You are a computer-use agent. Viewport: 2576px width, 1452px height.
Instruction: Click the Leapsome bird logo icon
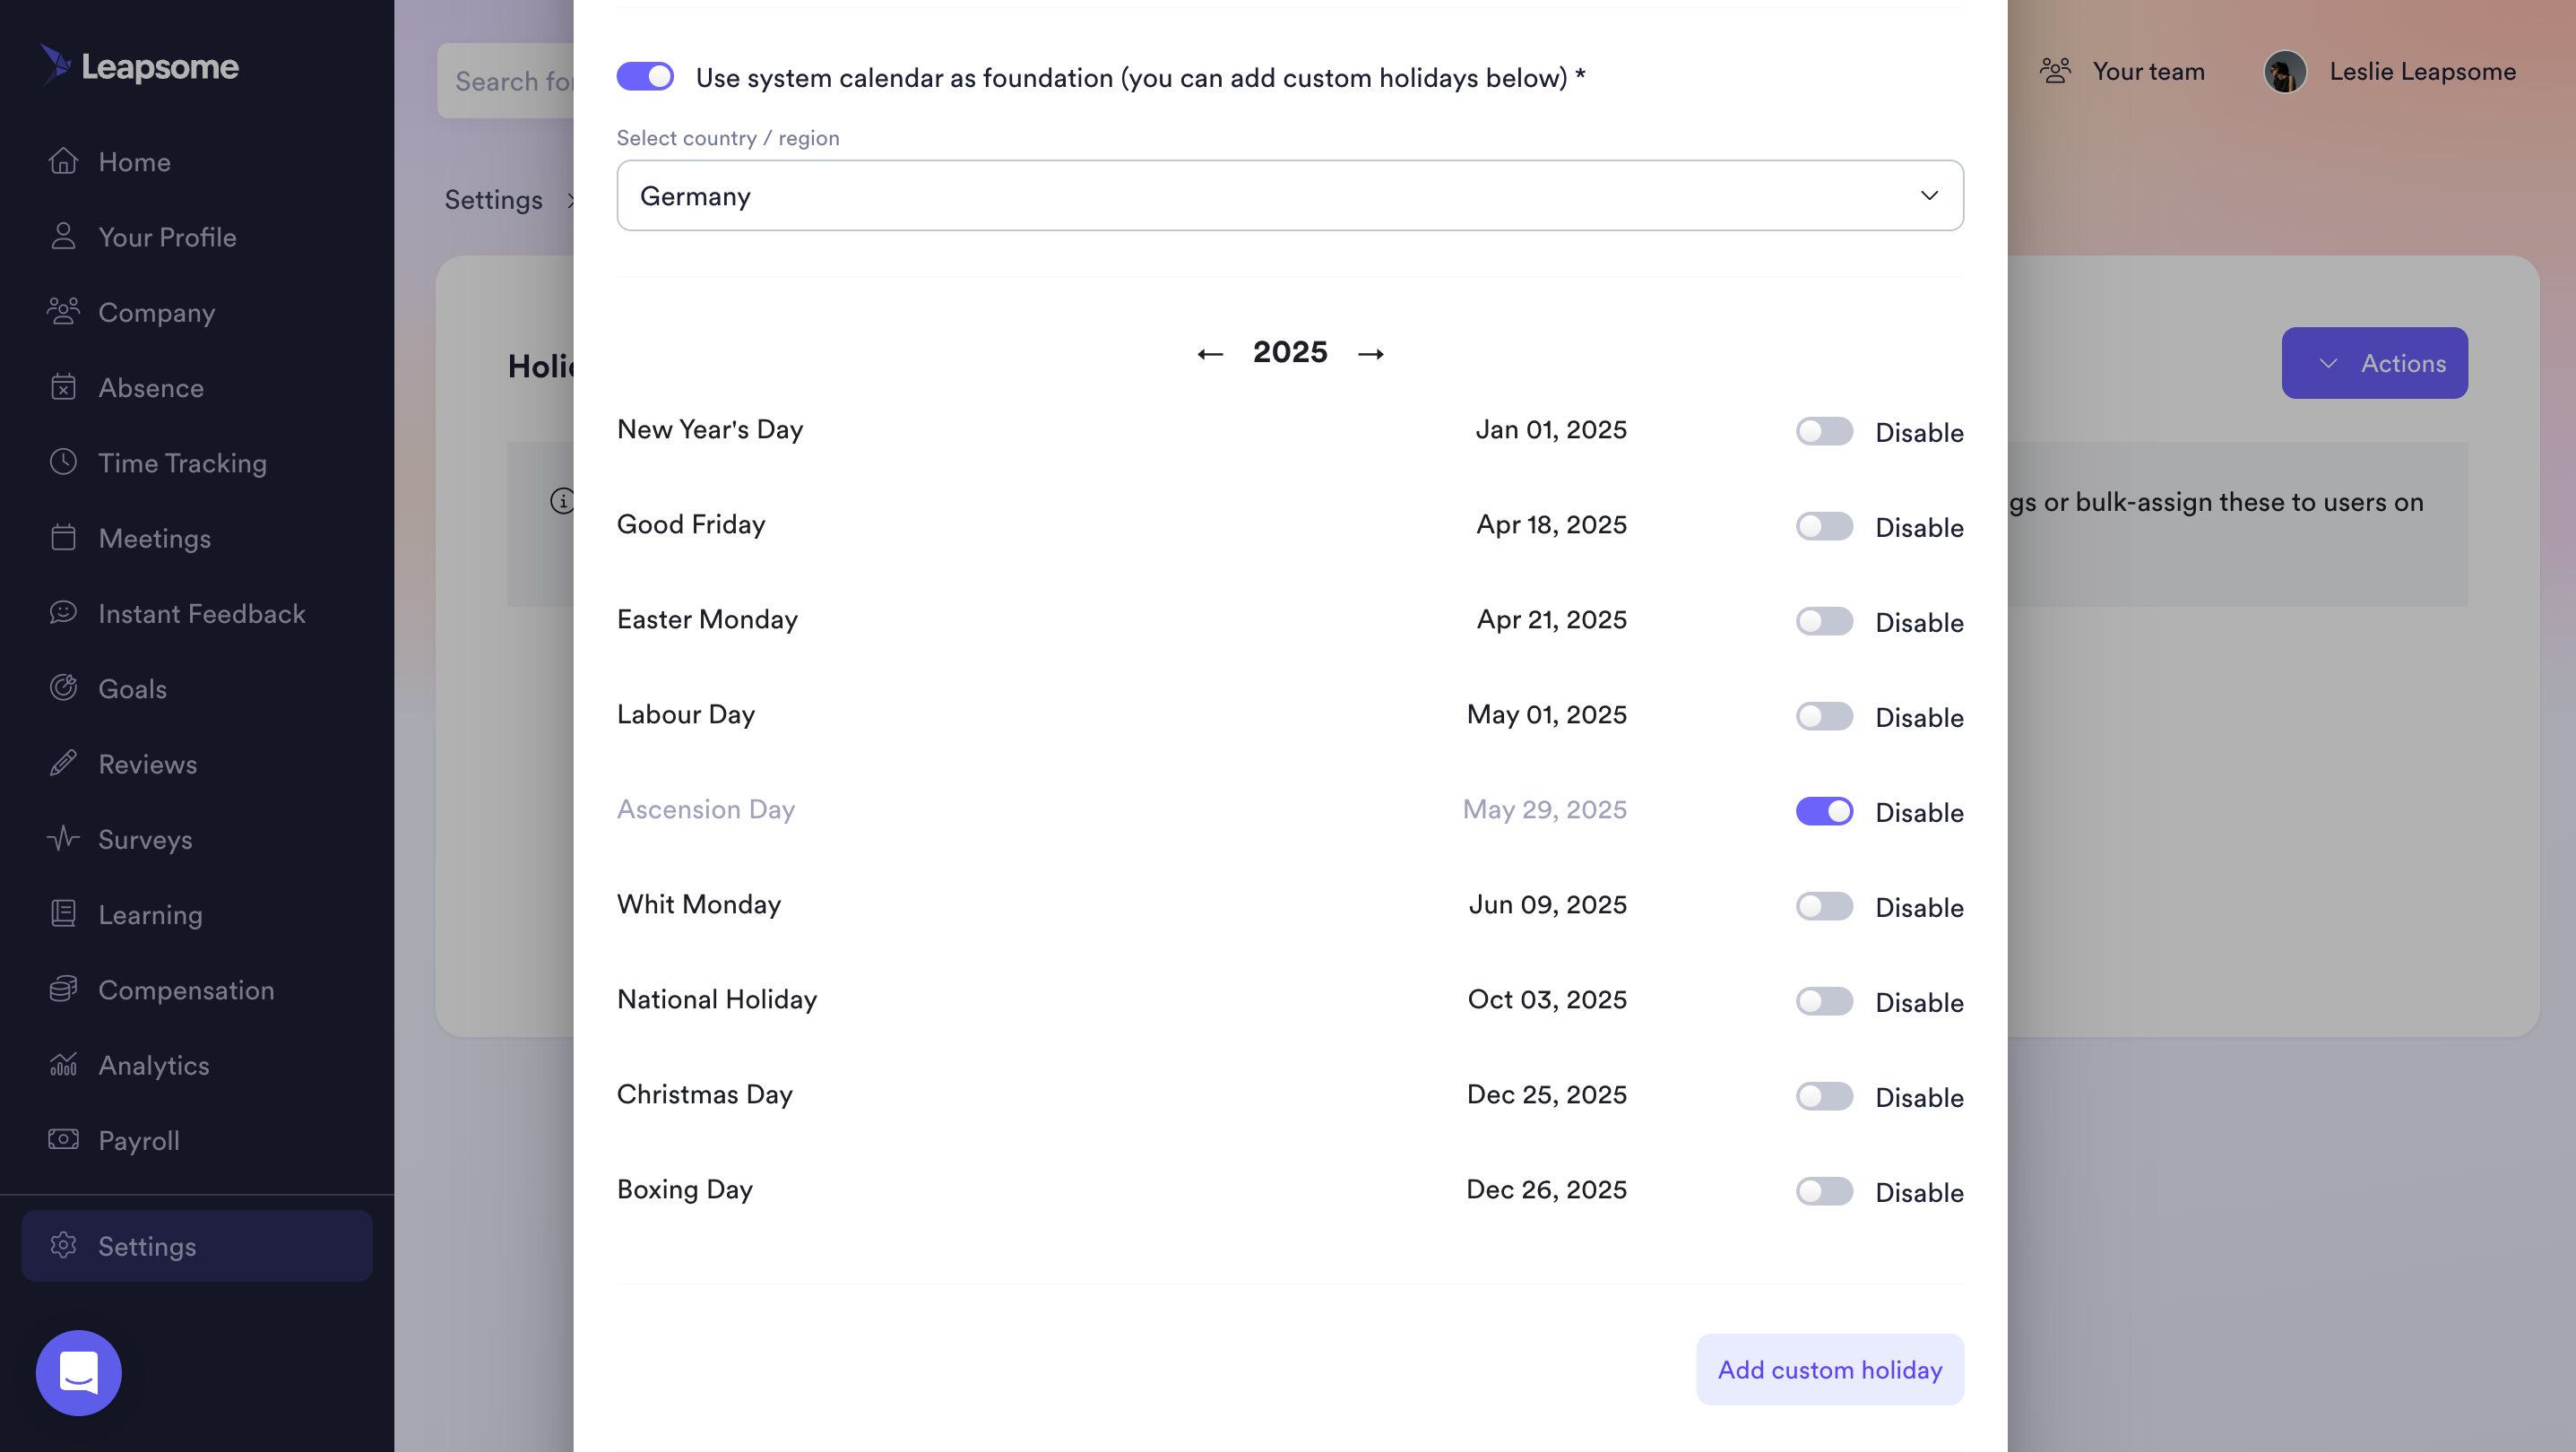point(56,64)
